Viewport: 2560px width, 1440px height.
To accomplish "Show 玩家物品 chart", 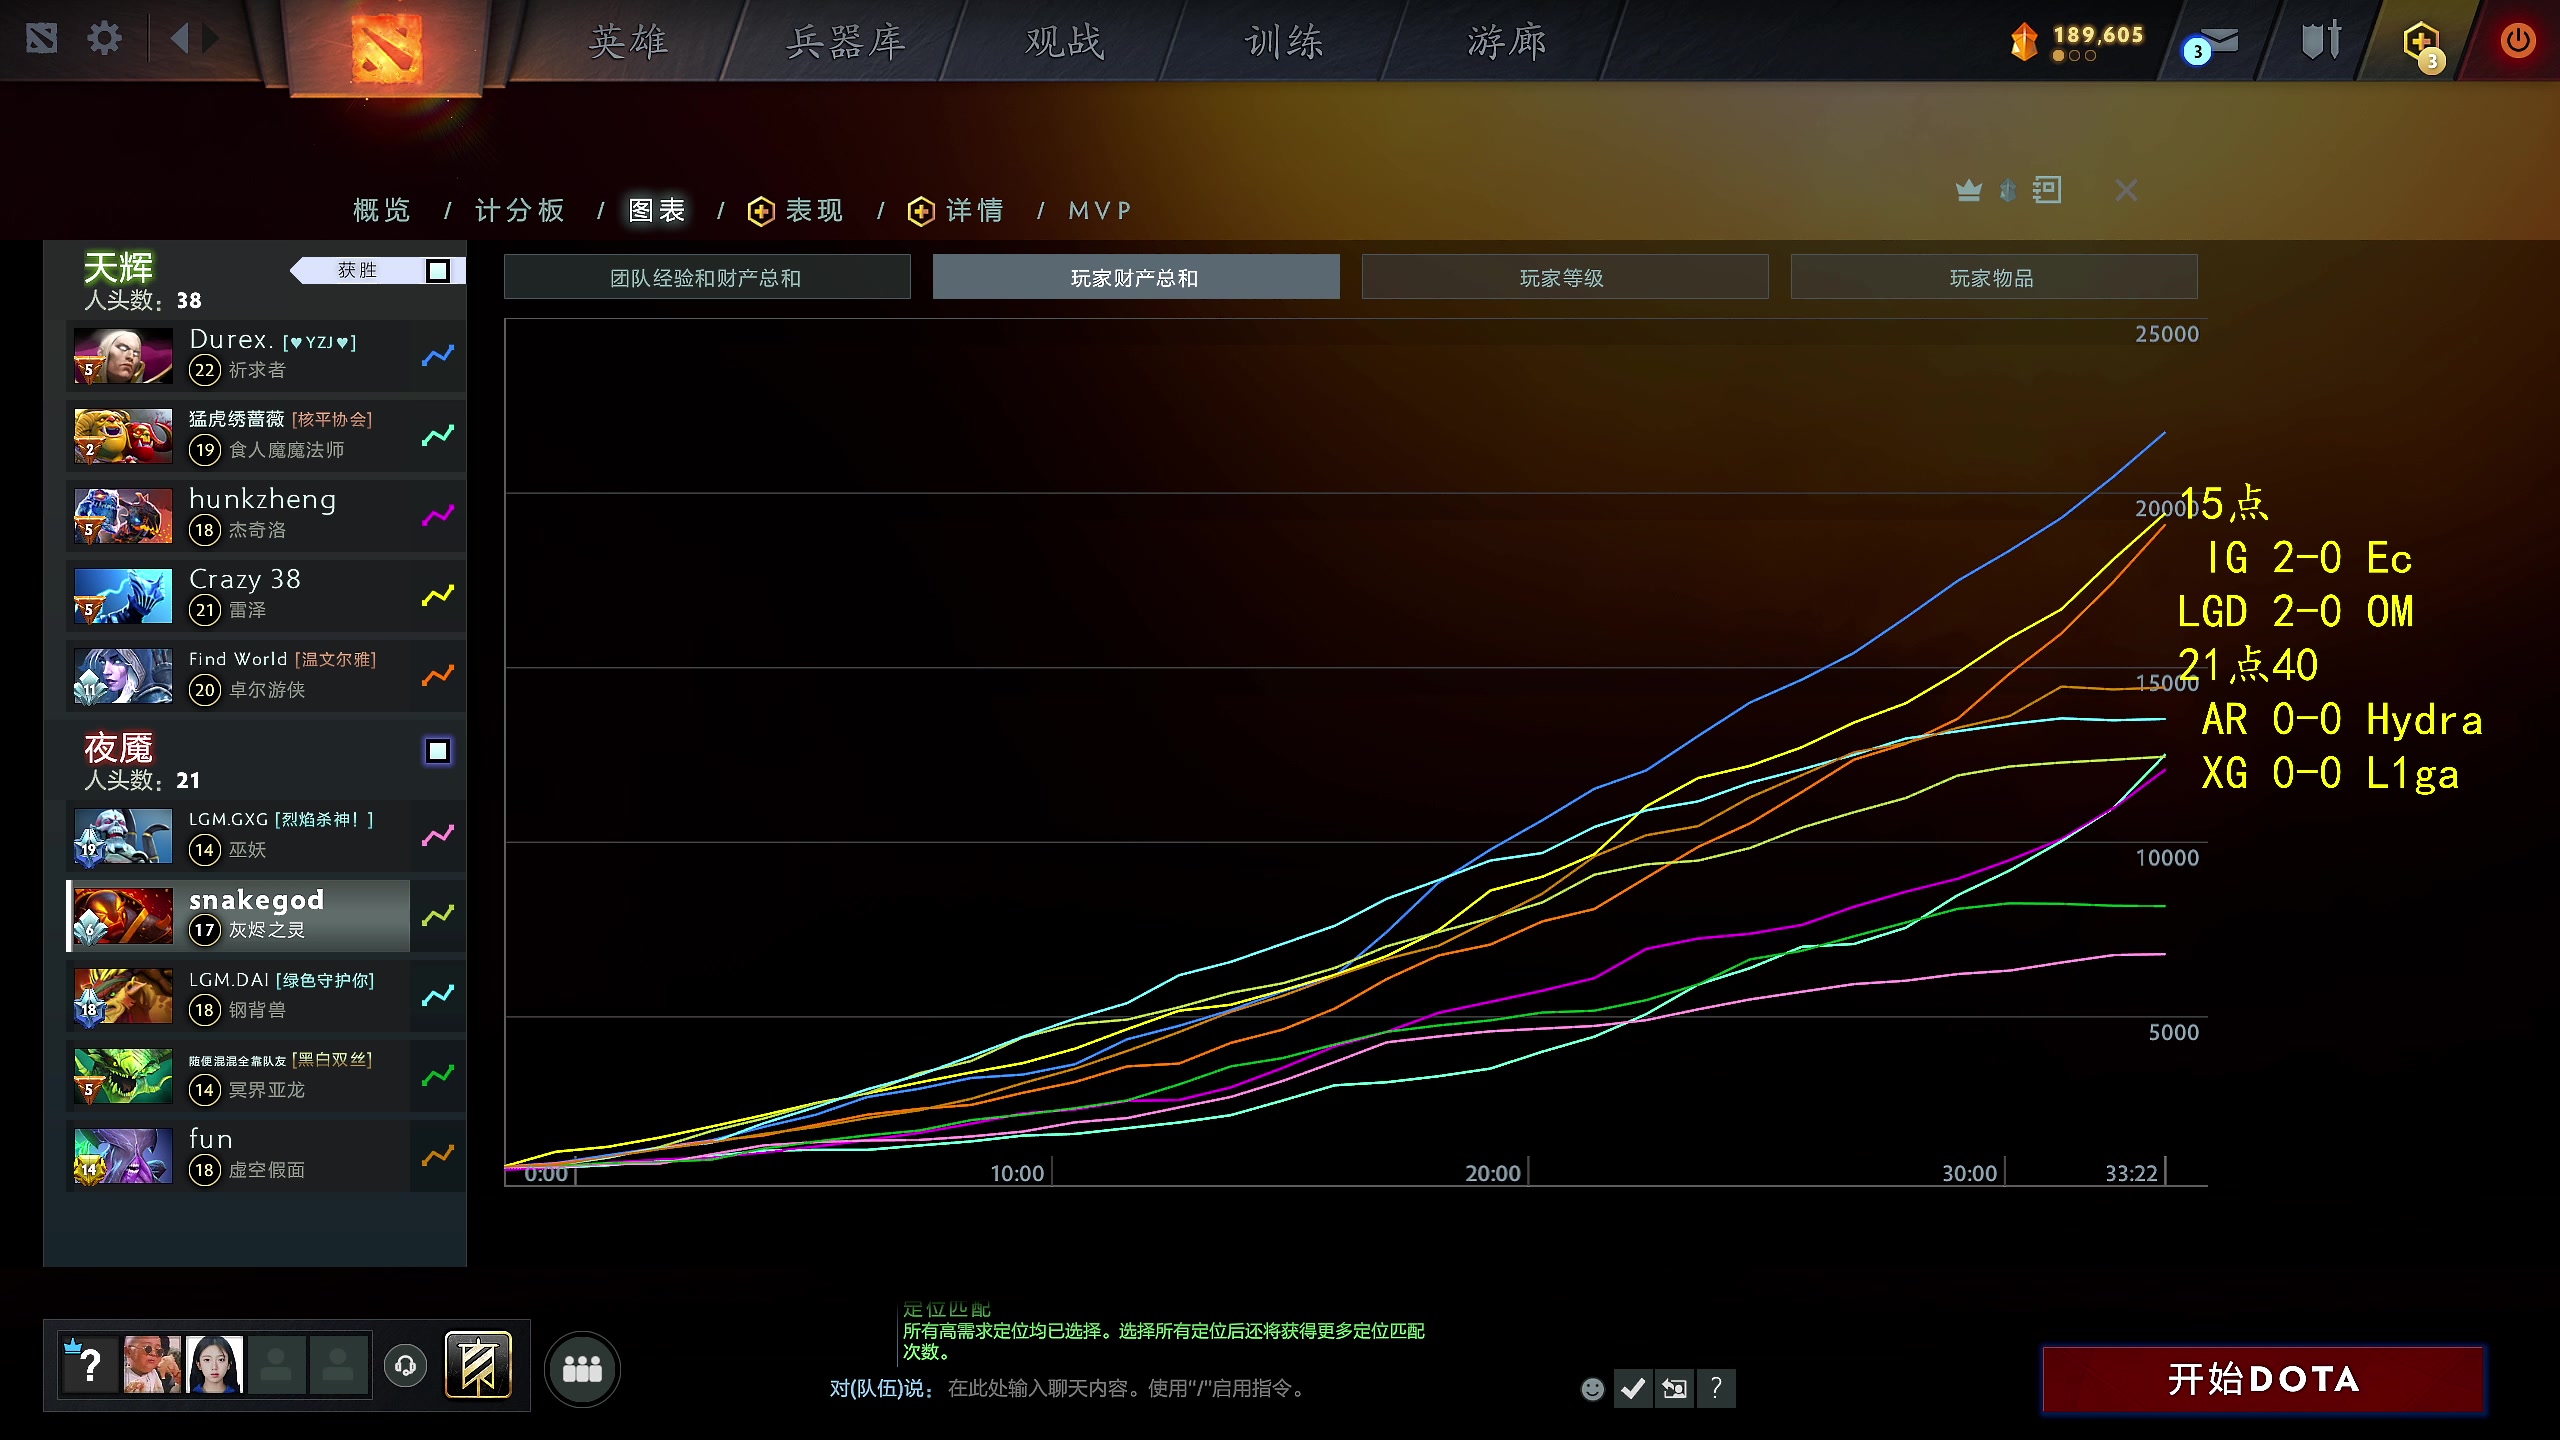I will click(1994, 277).
